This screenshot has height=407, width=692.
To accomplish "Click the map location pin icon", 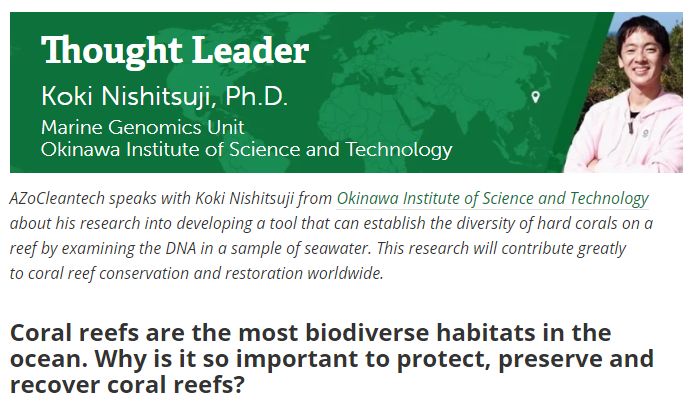I will (x=535, y=97).
